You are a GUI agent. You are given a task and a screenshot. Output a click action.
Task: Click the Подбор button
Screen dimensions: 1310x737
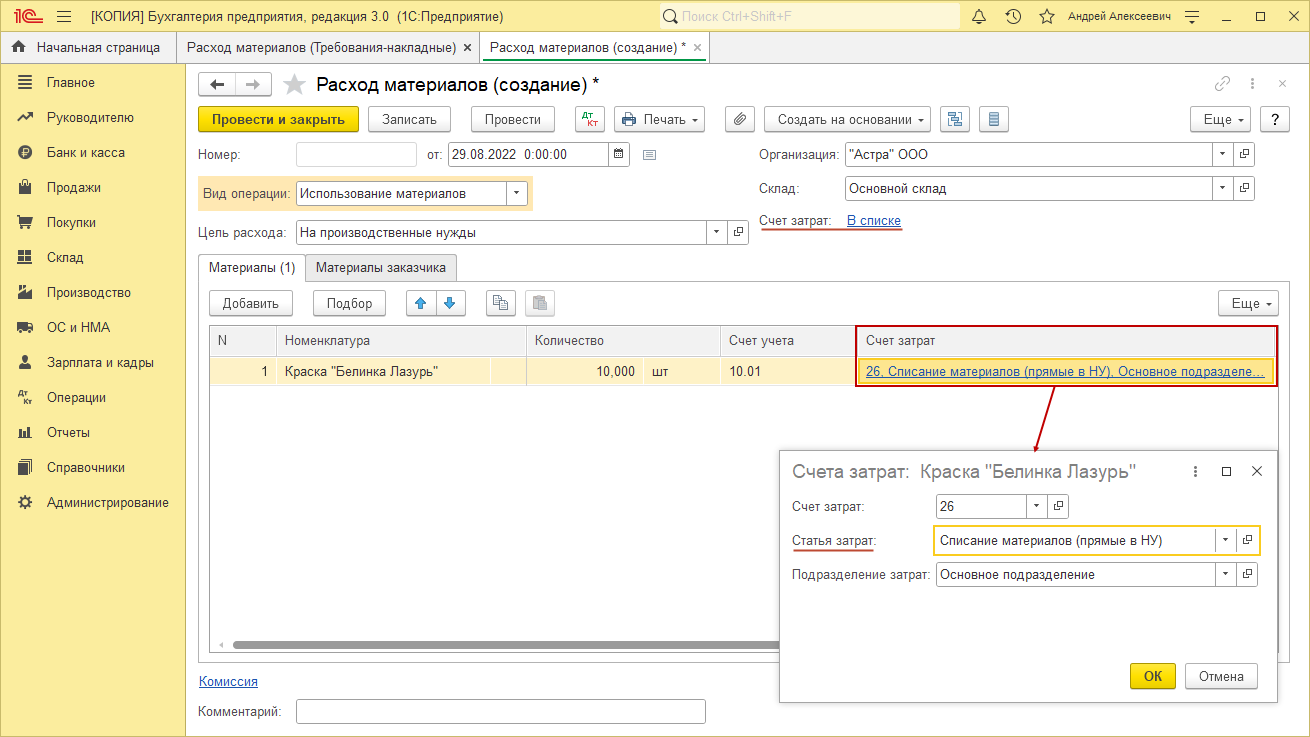349,303
